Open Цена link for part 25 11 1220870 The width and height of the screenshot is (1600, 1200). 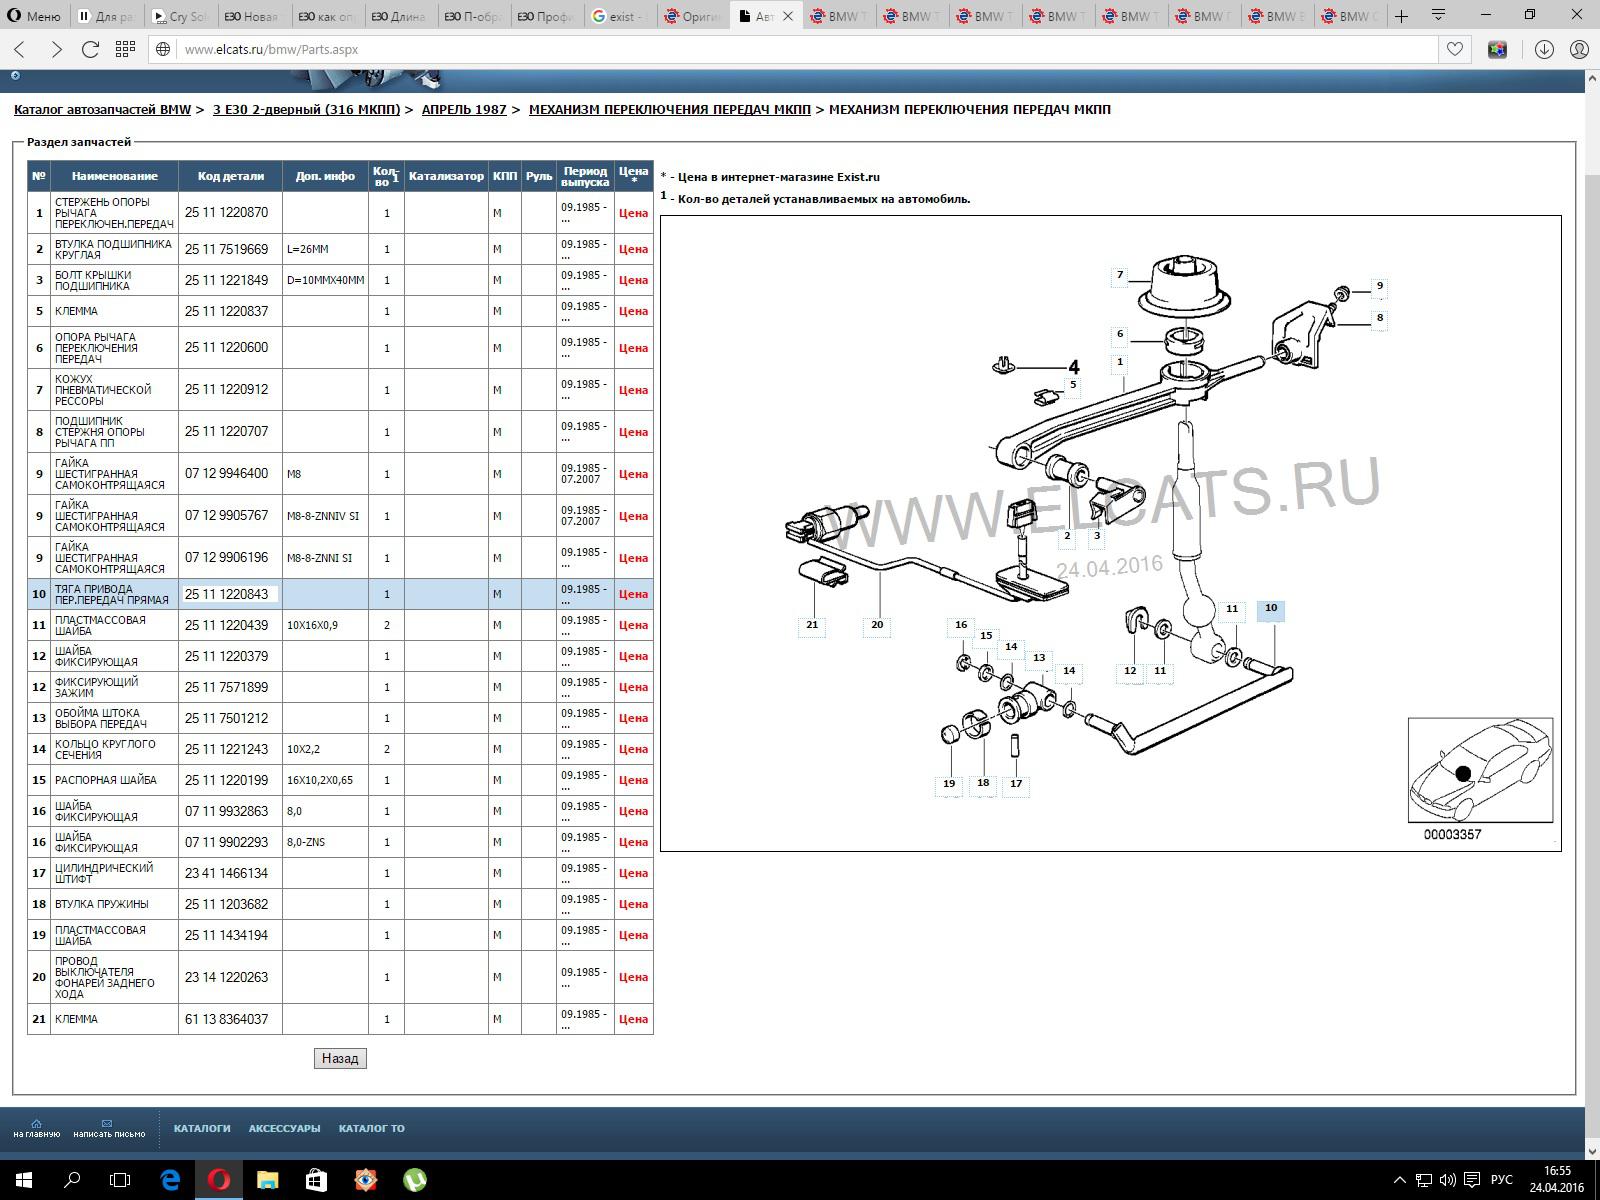(633, 213)
